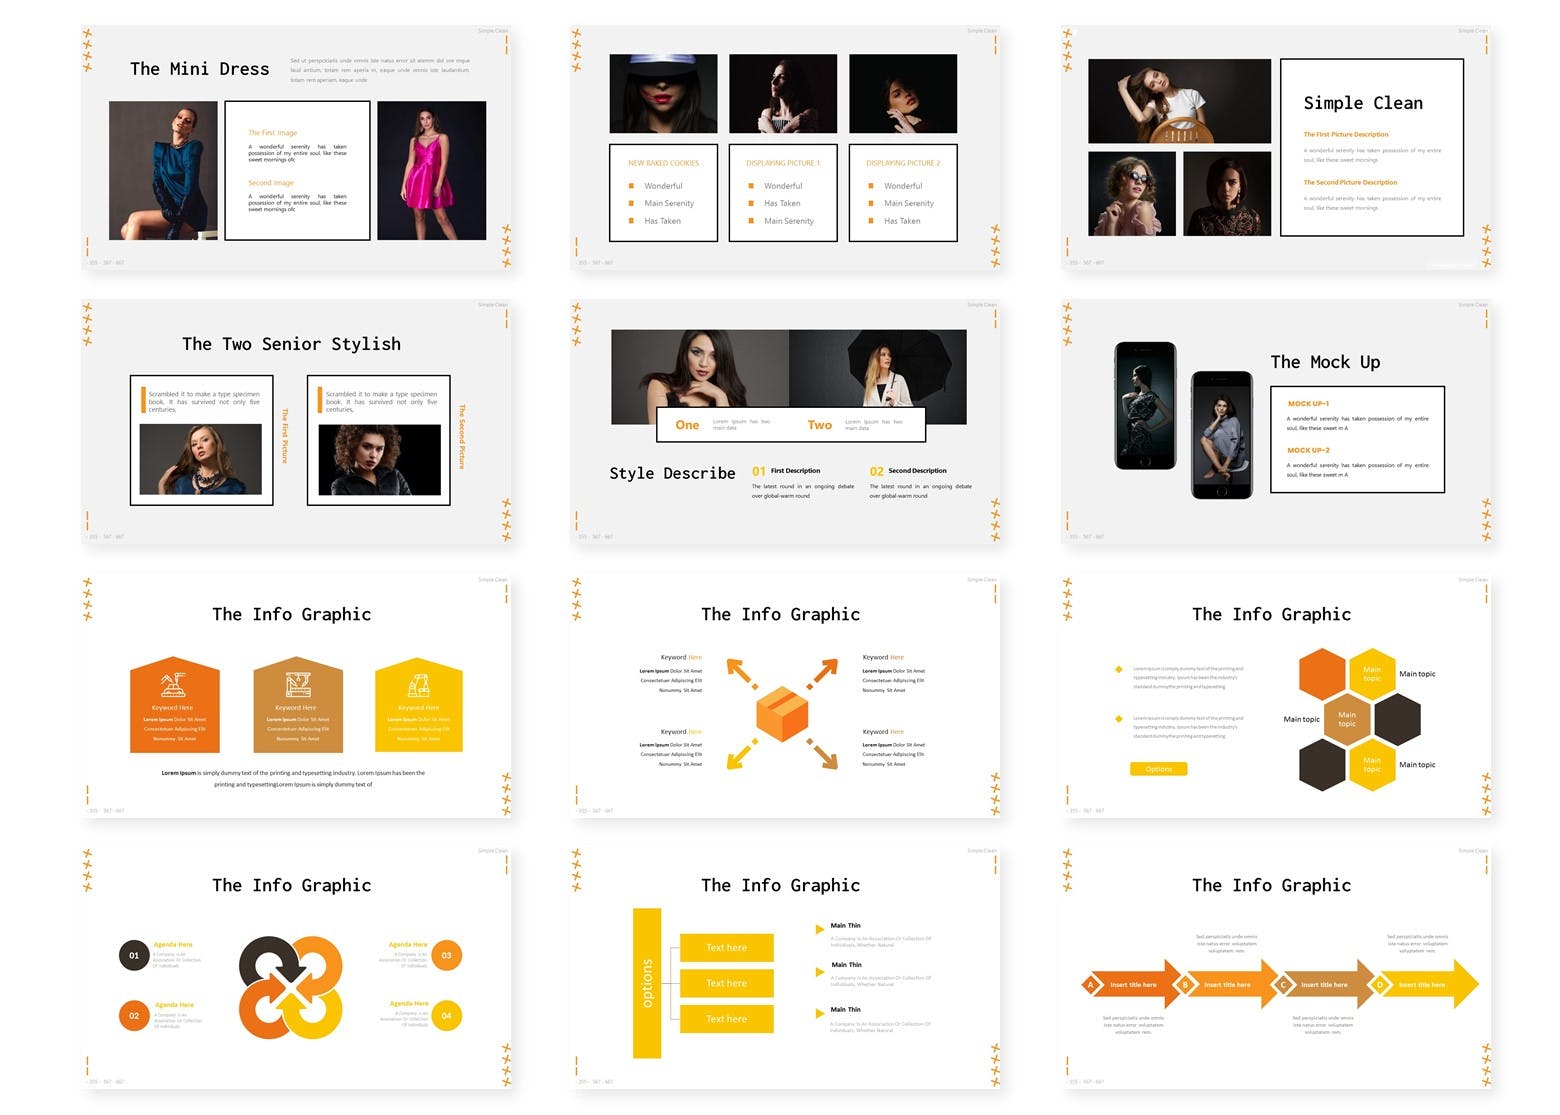This screenshot has height=1115, width=1560.
Task: Click the vertical yellow 'options' bar
Action: pyautogui.click(x=647, y=982)
